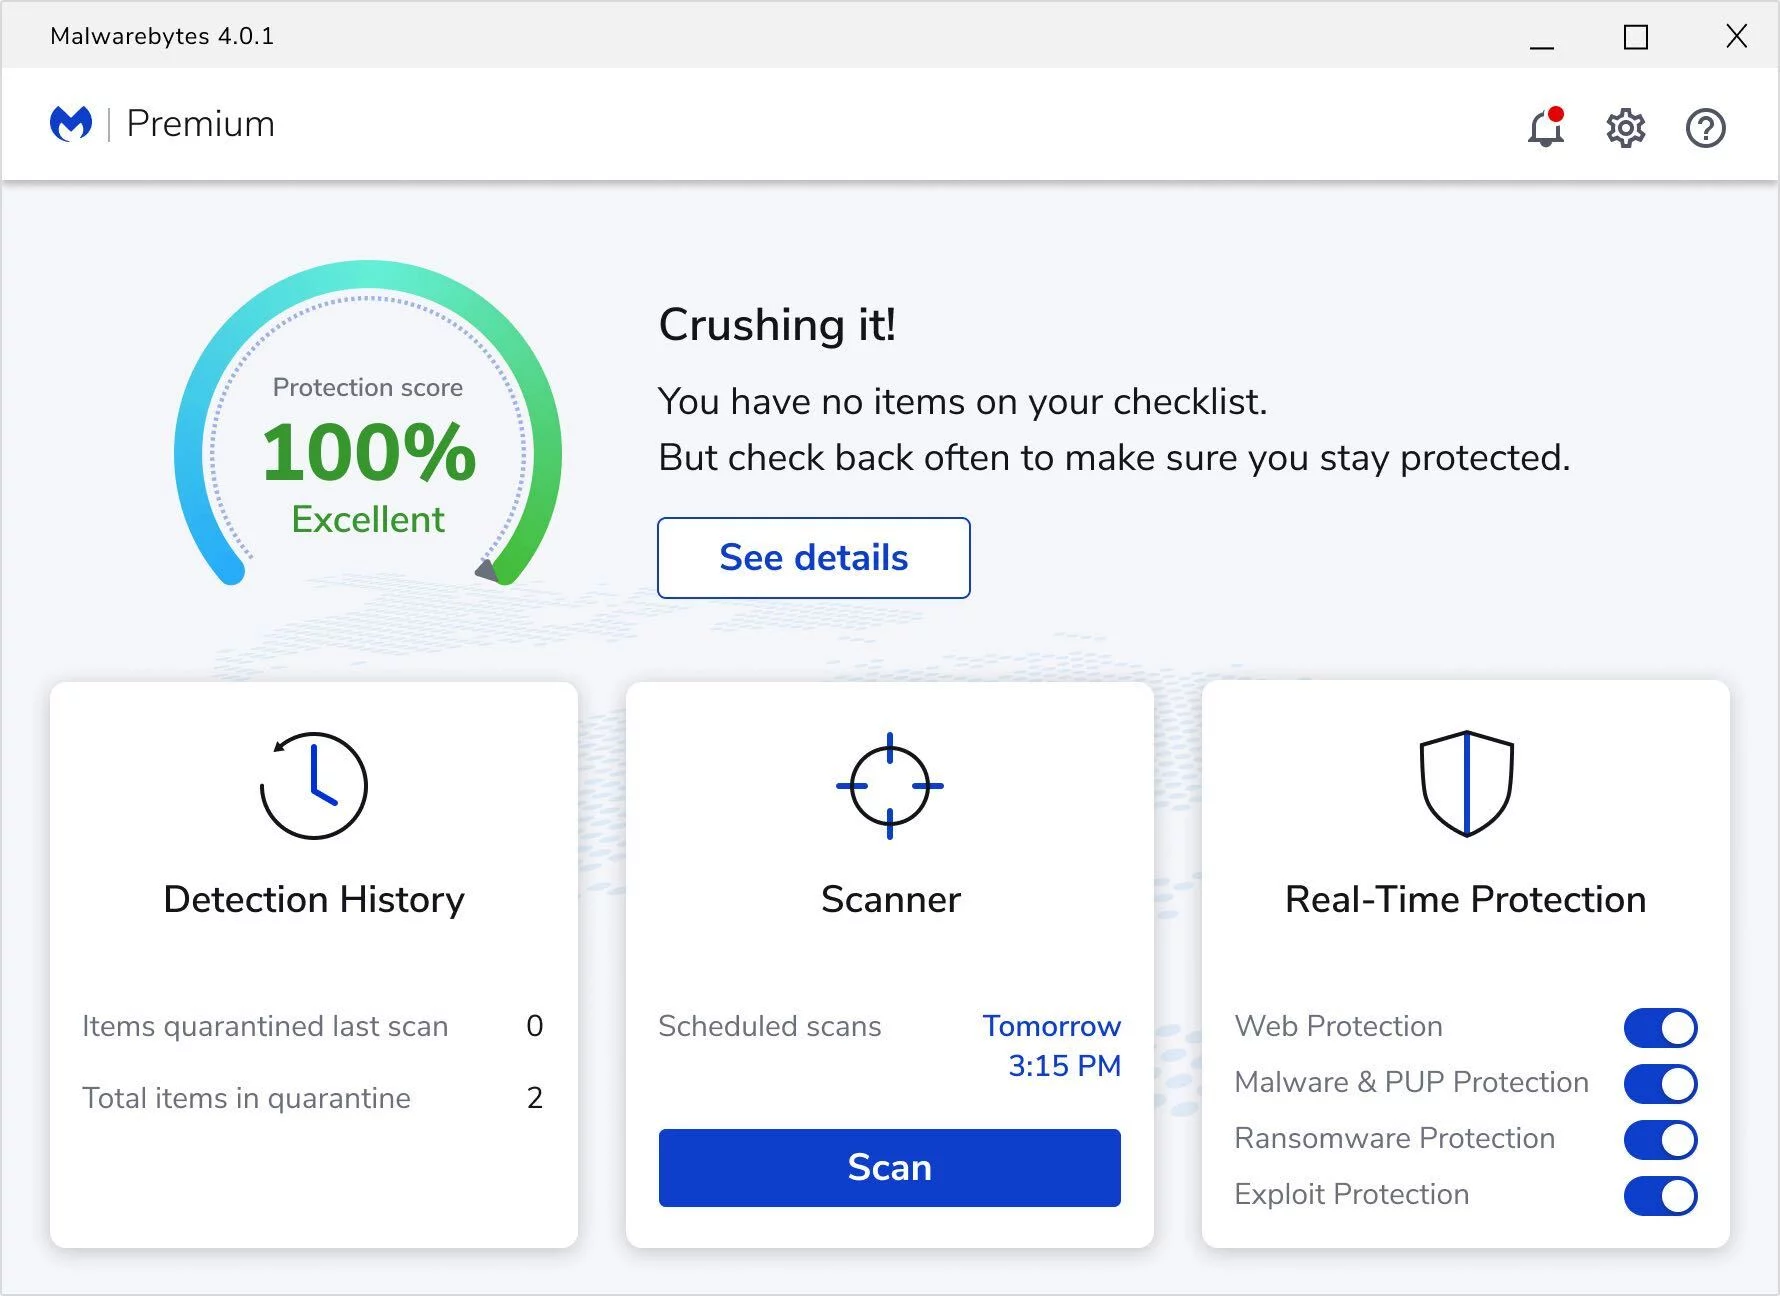Open Malwarebytes settings gear
The width and height of the screenshot is (1780, 1296).
[1625, 128]
